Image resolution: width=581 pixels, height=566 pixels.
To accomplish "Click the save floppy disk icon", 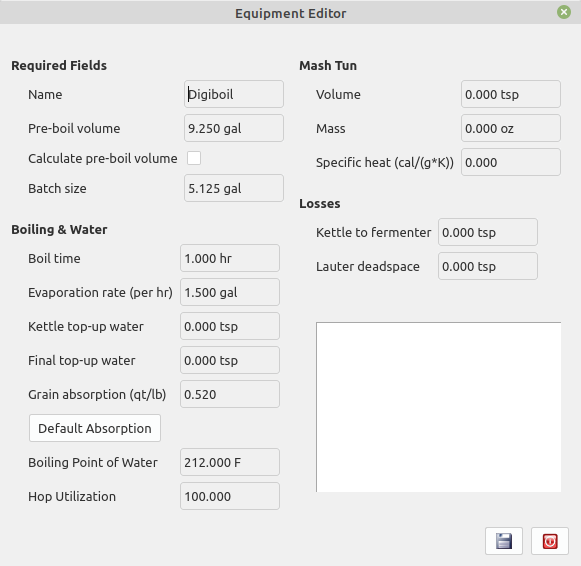I will [504, 541].
